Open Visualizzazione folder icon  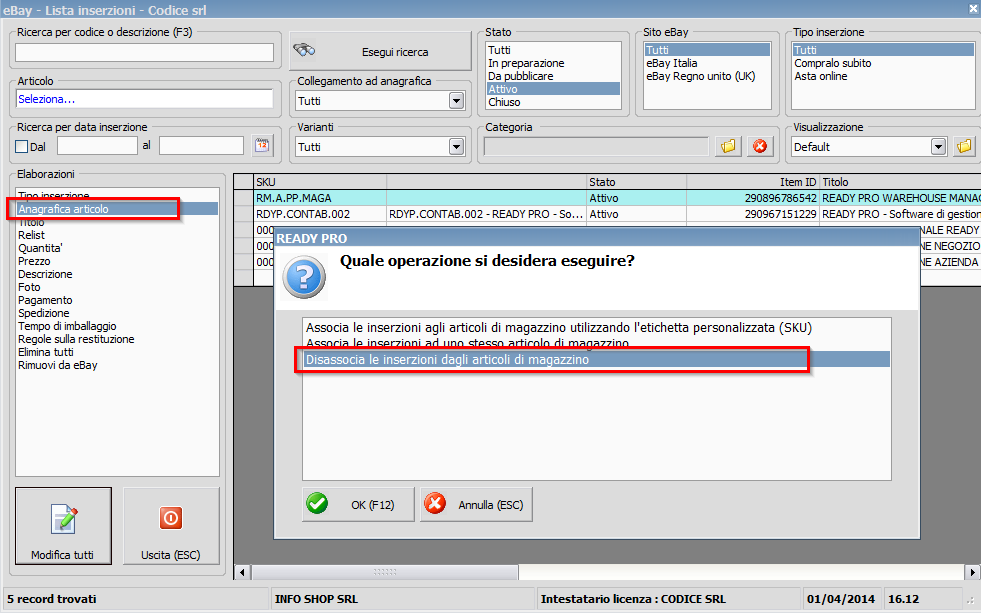coord(964,146)
